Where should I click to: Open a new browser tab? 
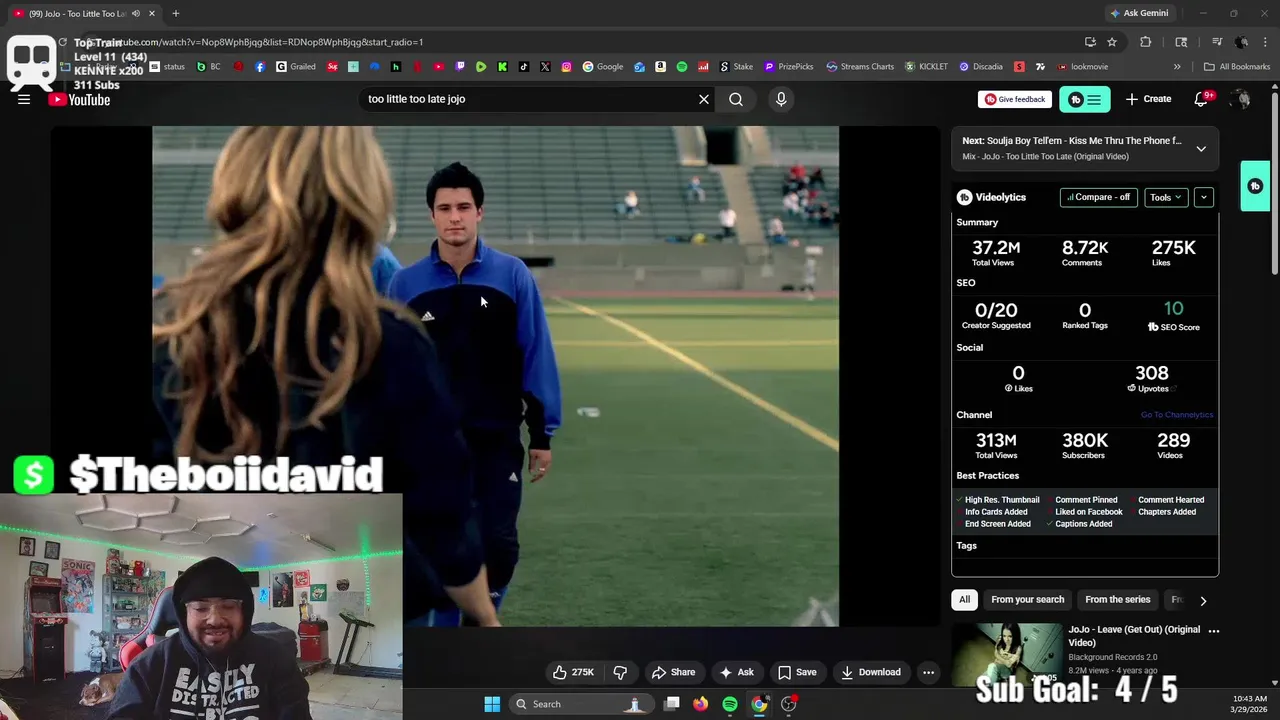[175, 13]
